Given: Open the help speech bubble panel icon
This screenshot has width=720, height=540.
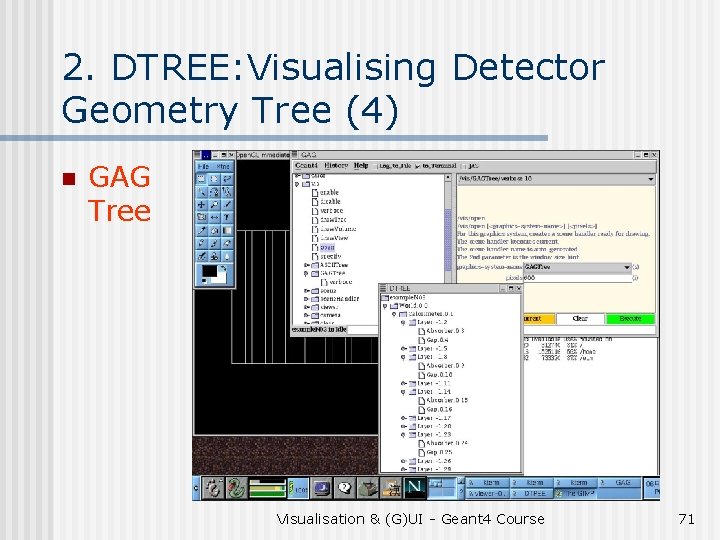Looking at the screenshot, I should (344, 488).
